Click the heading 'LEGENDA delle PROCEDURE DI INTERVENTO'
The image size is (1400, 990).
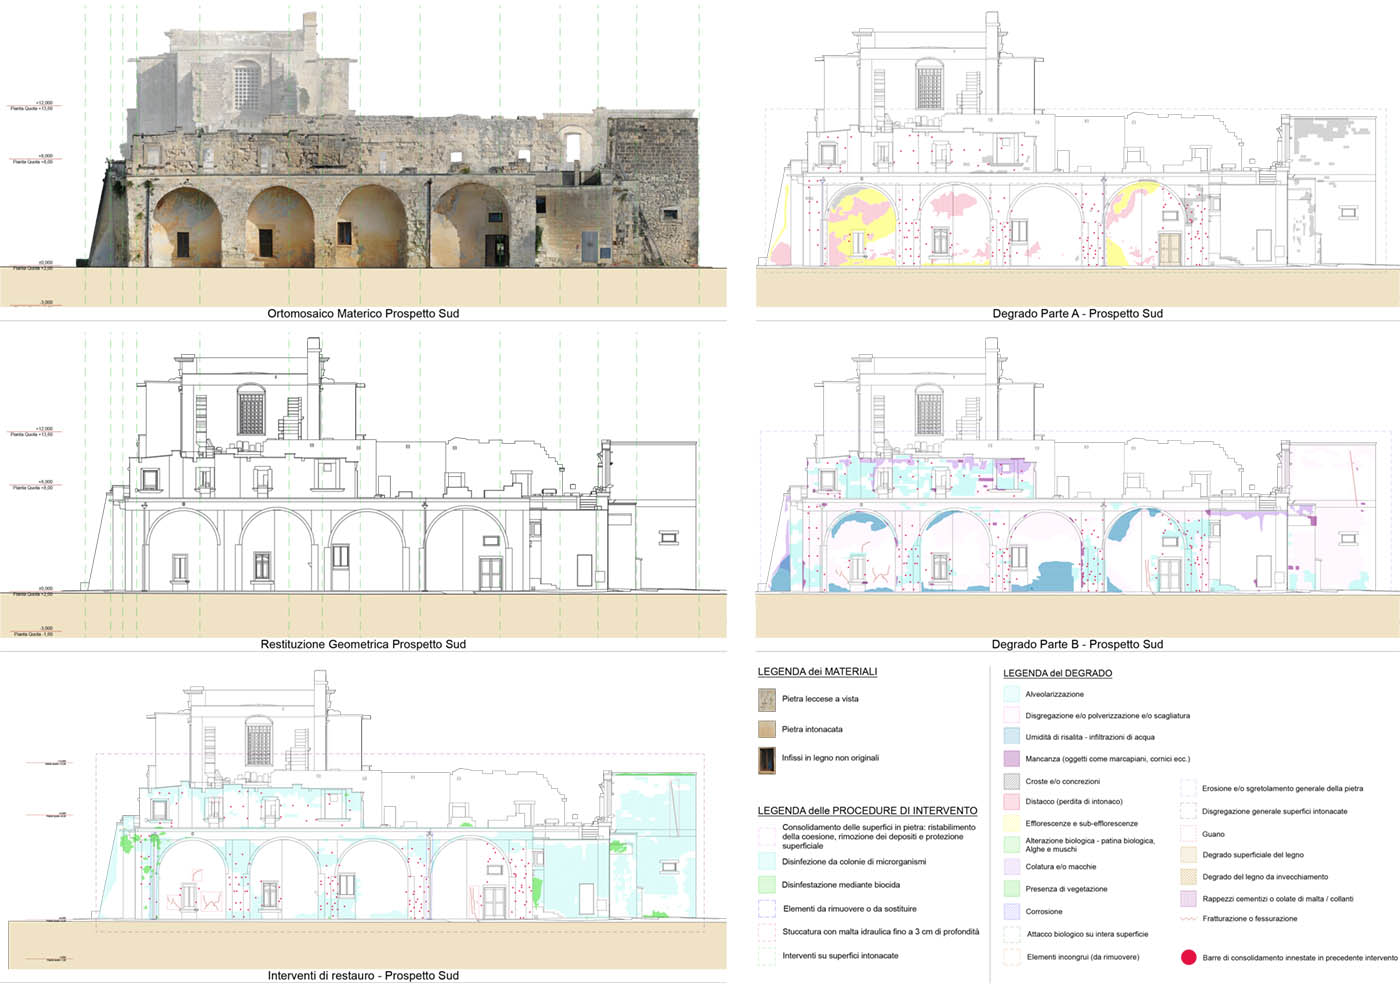click(867, 810)
